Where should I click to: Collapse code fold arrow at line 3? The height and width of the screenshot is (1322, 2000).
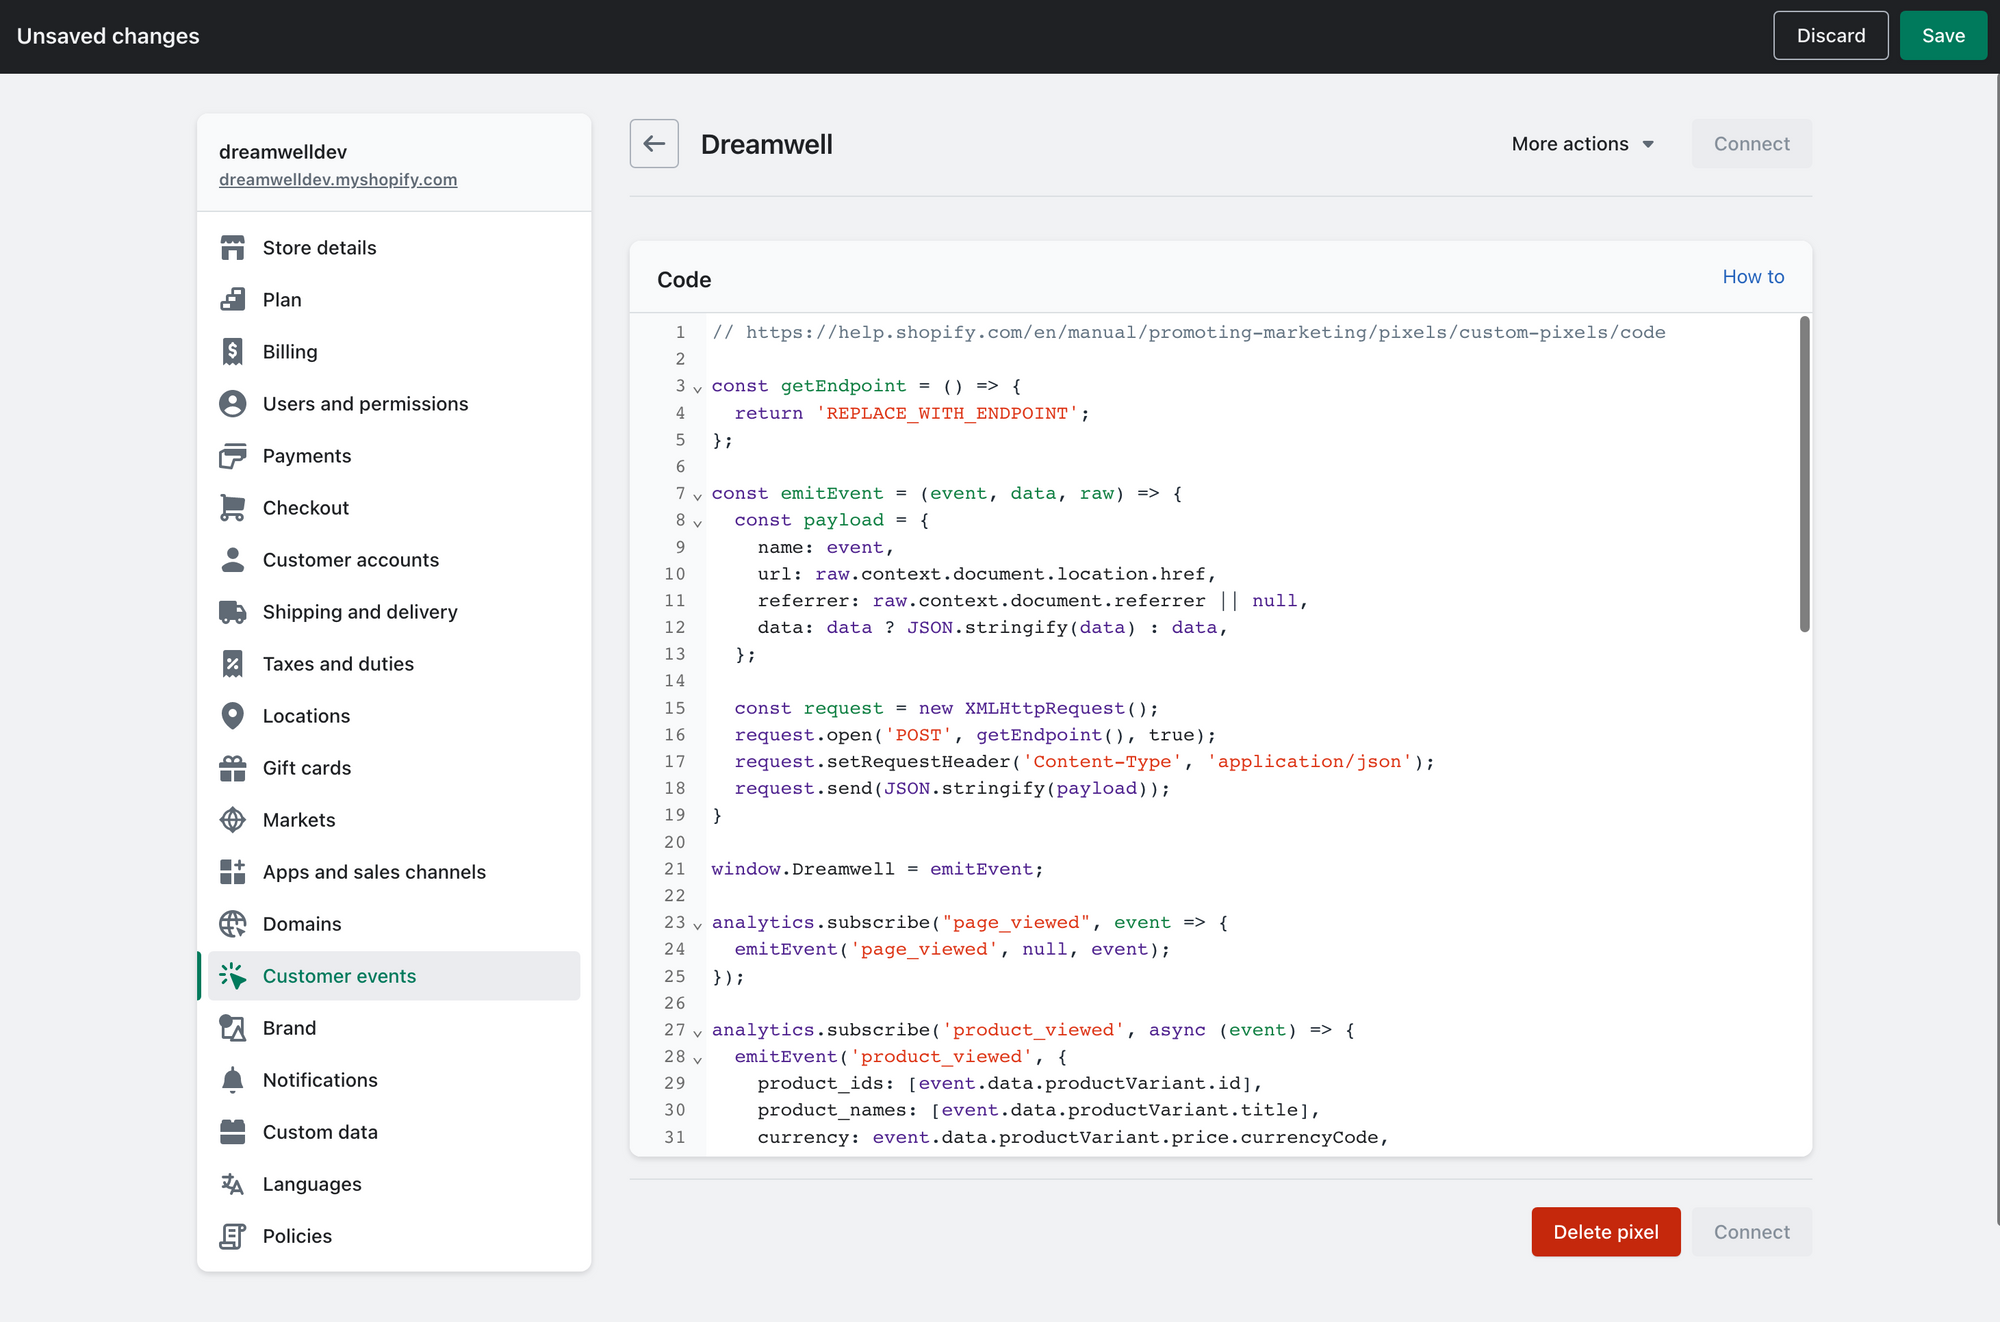698,388
